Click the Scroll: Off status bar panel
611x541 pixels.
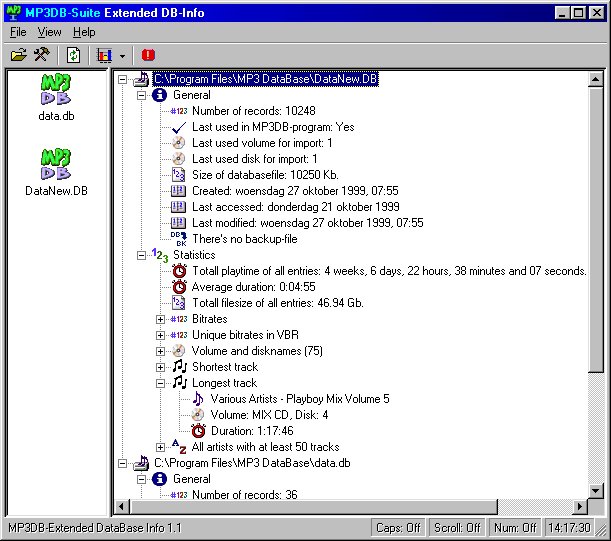click(457, 528)
